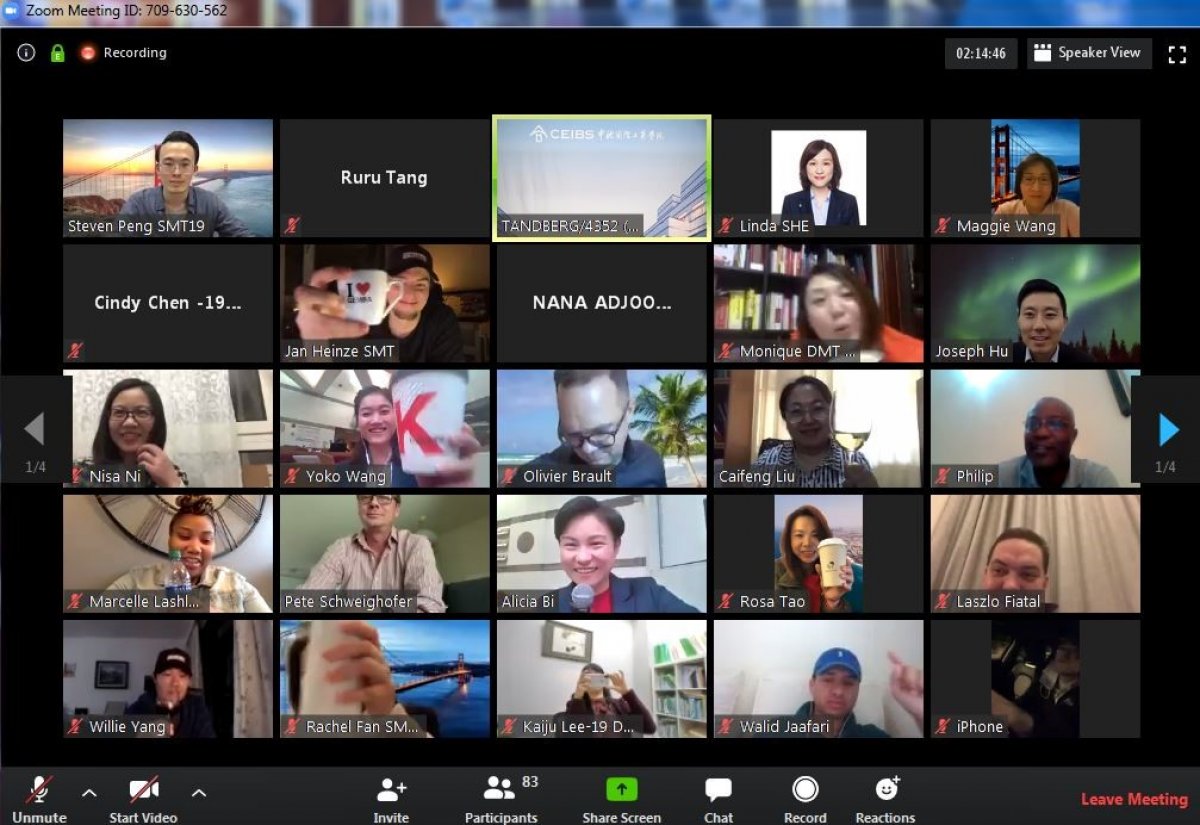Viewport: 1200px width, 825px height.
Task: Go to next page of participants
Action: coord(1166,430)
